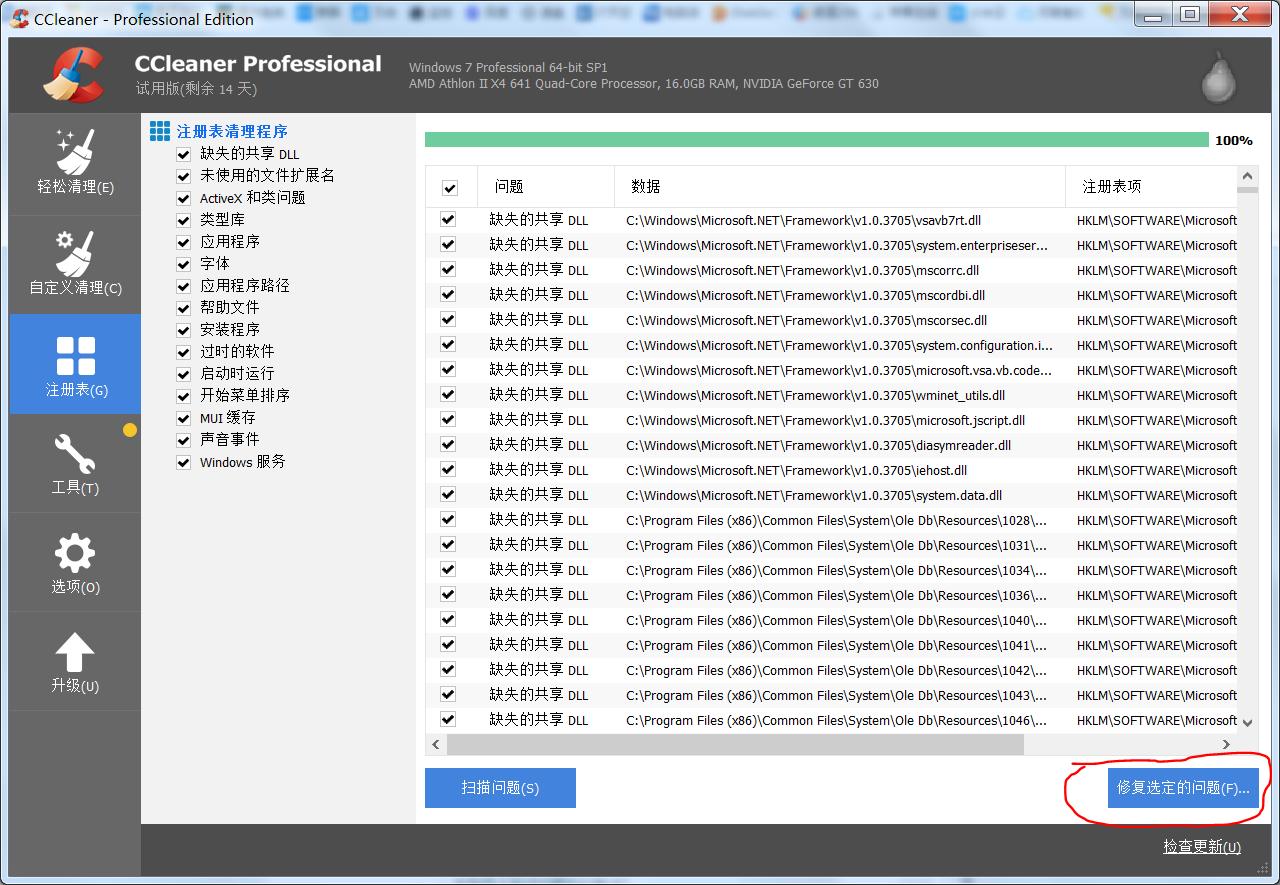The image size is (1280, 885).
Task: Click the 注册表清理程序 grid icon
Action: click(x=158, y=130)
